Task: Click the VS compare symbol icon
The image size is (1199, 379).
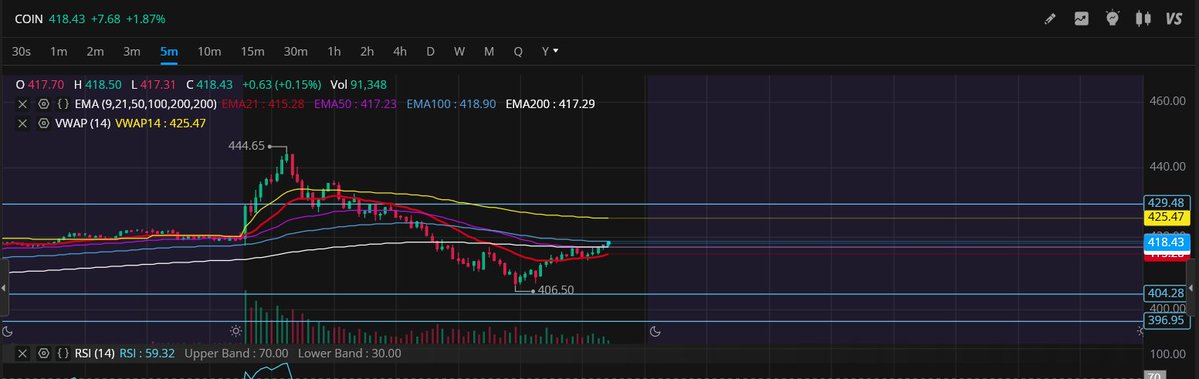Action: [1174, 19]
